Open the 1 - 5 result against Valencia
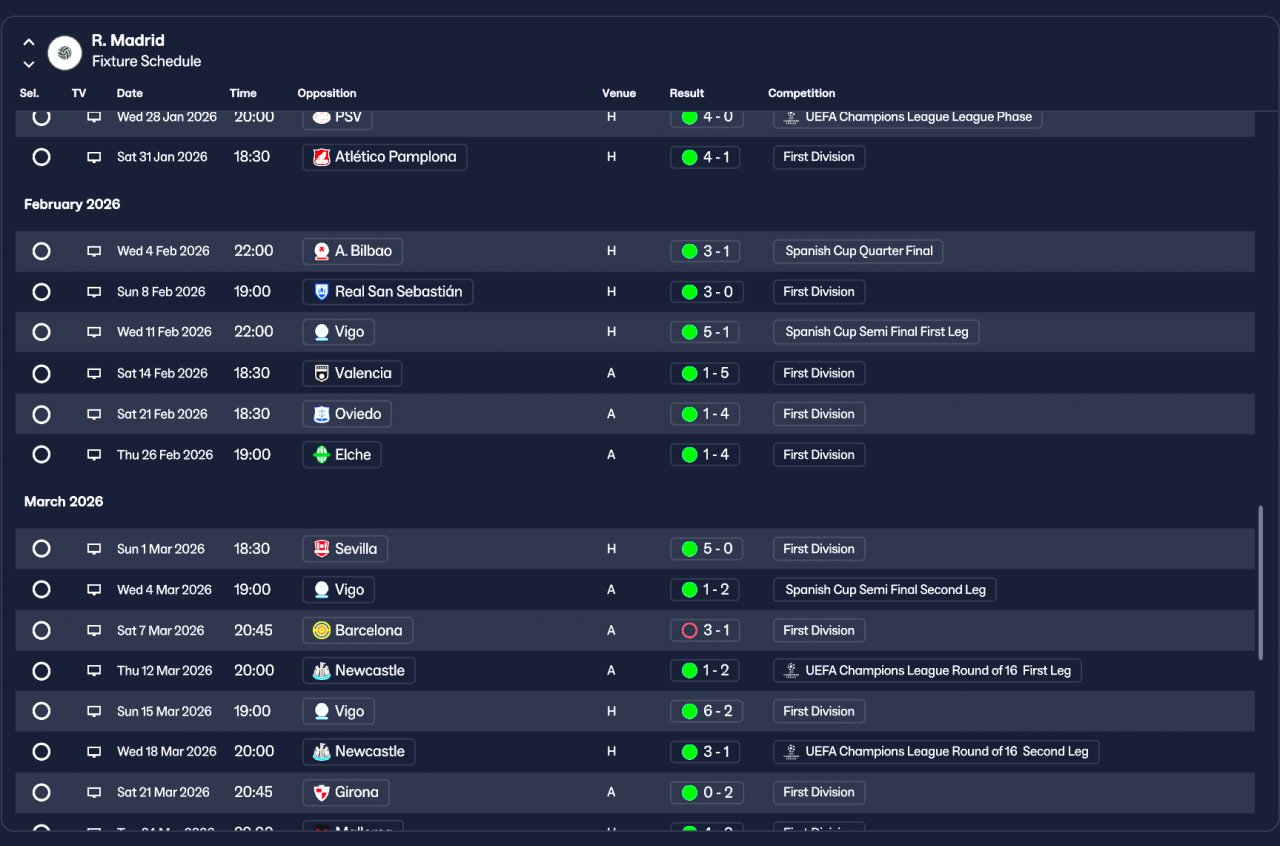This screenshot has height=846, width=1280. 705,373
